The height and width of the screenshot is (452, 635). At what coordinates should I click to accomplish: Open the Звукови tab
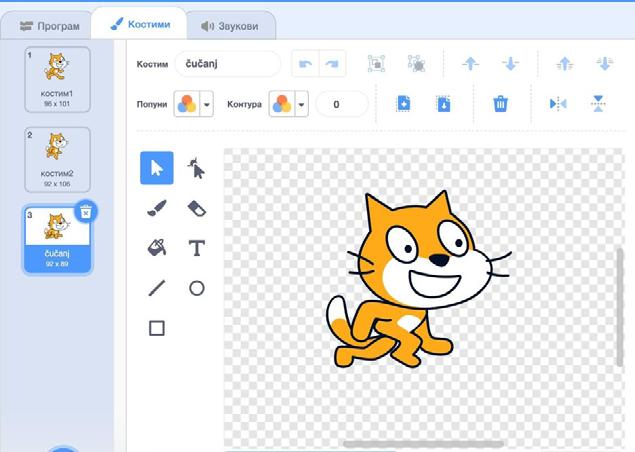[230, 26]
